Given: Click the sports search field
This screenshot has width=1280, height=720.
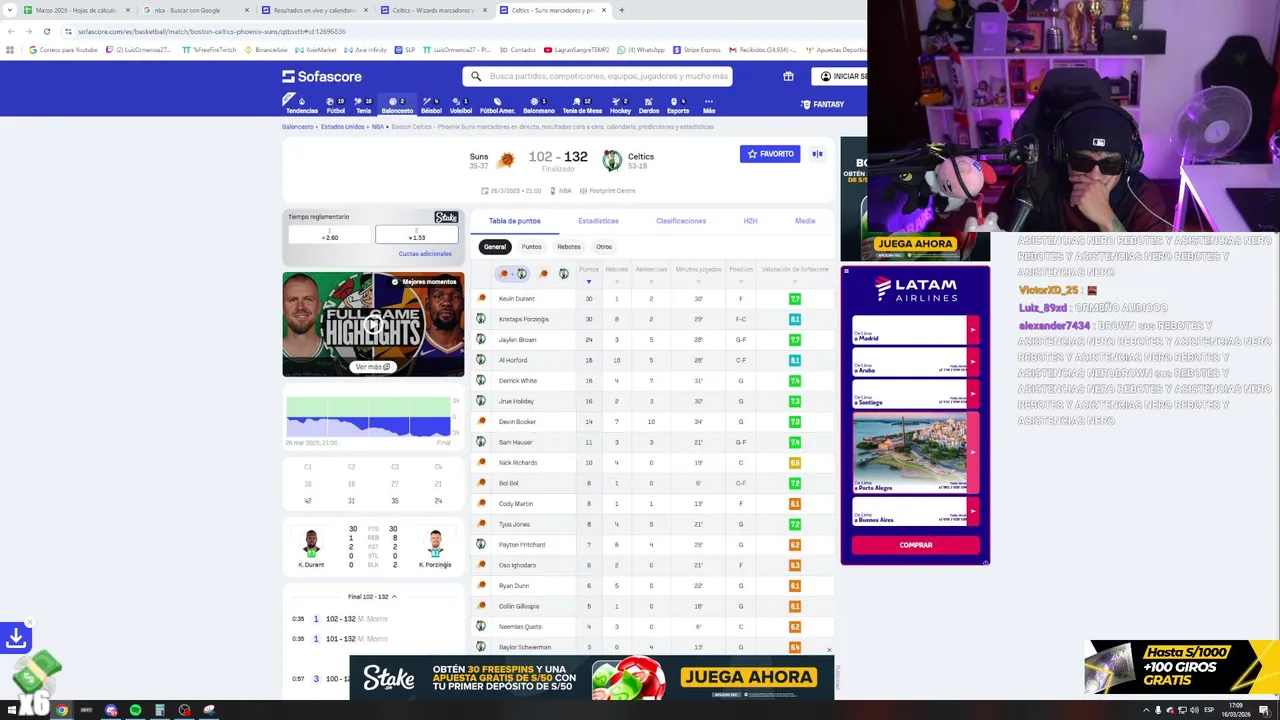Looking at the screenshot, I should (597, 76).
